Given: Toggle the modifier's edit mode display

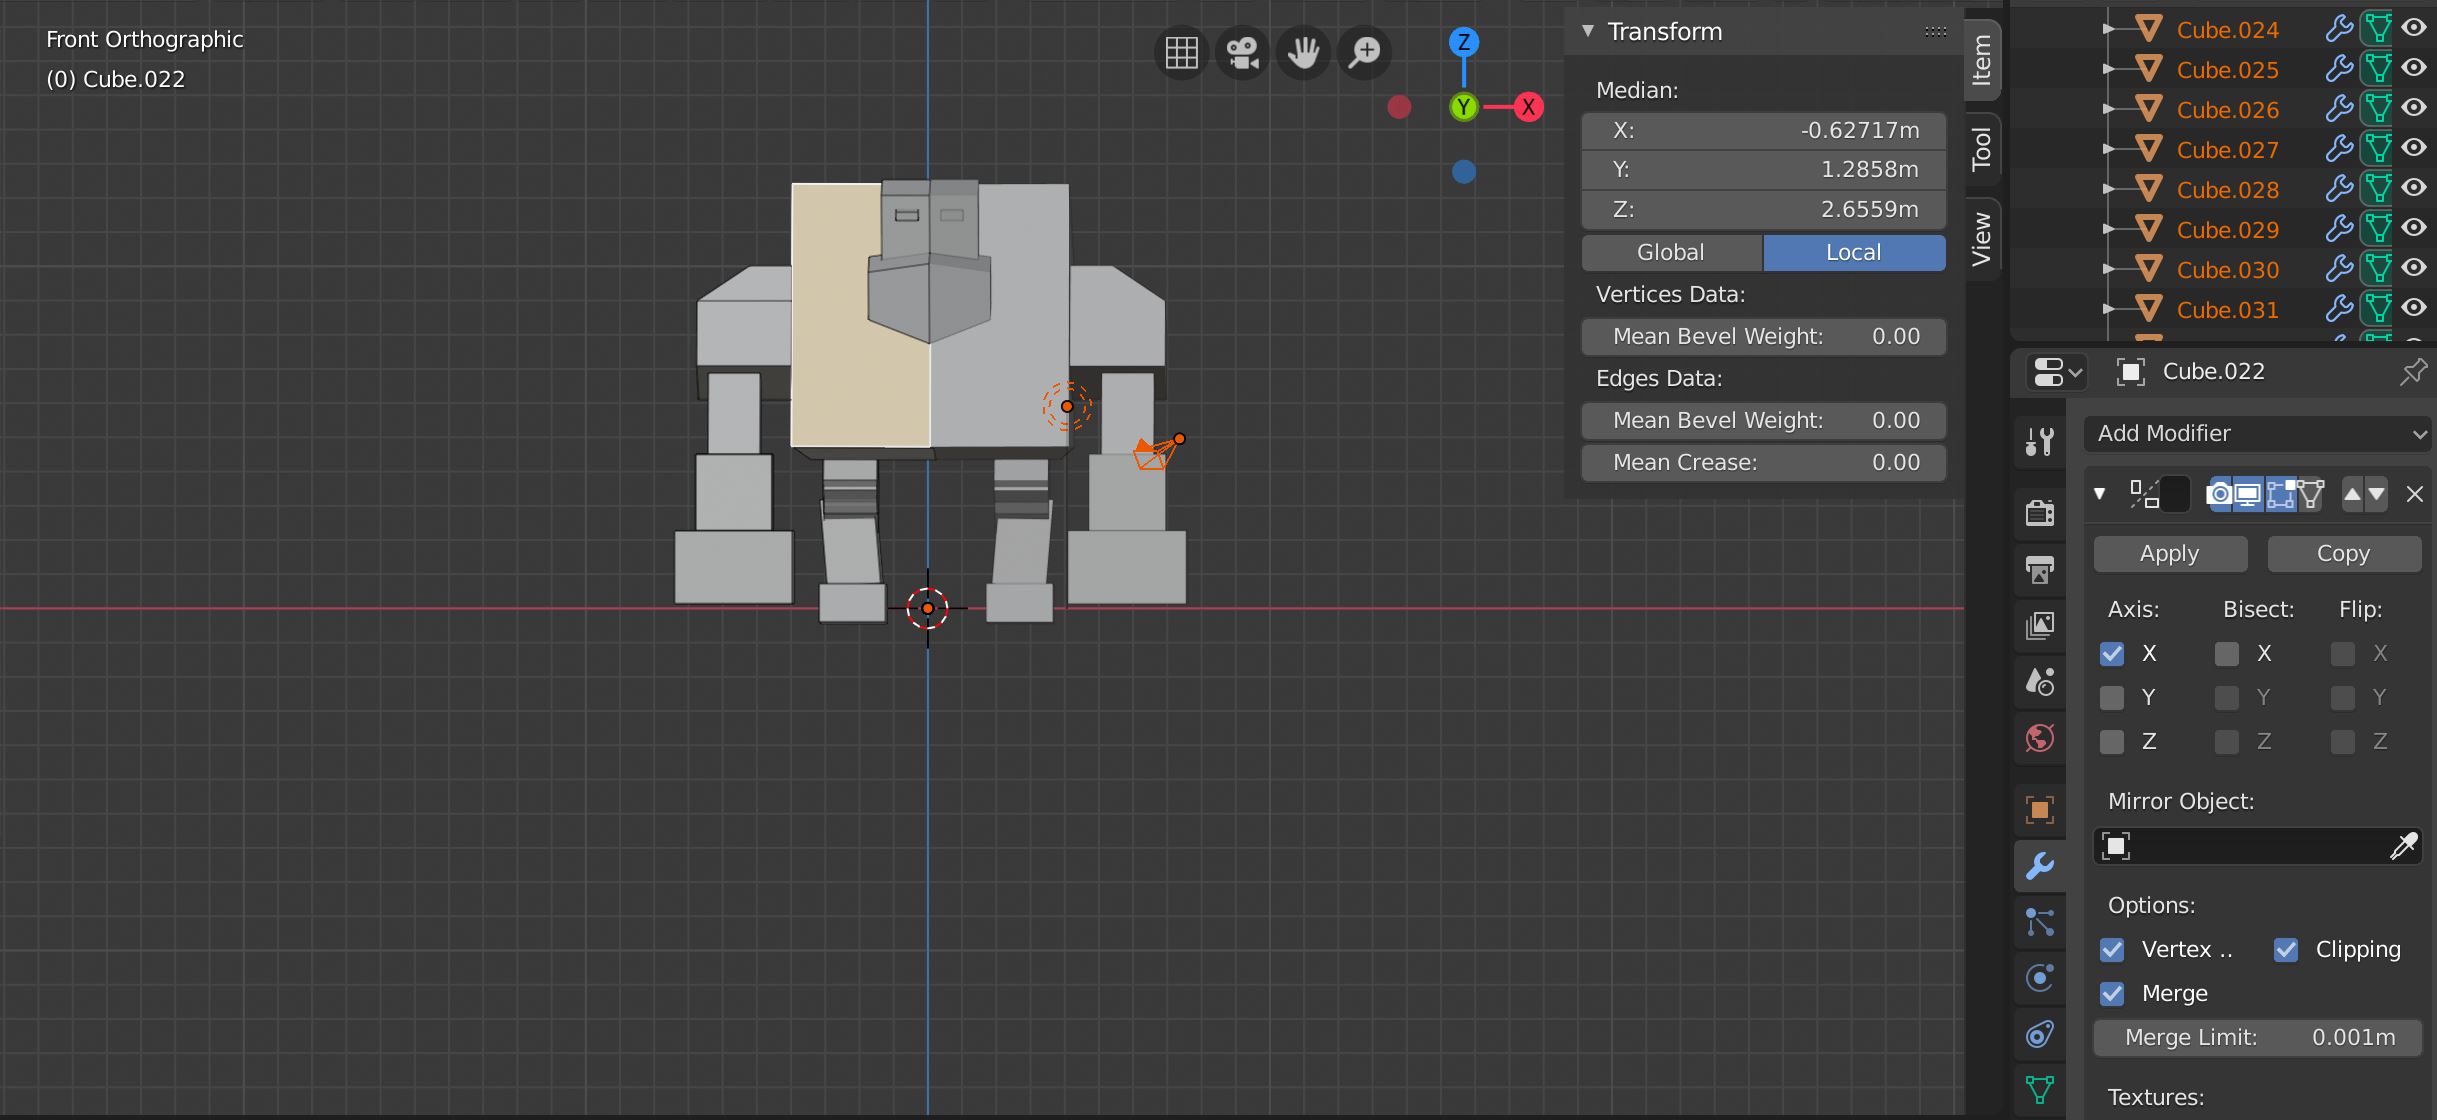Looking at the screenshot, I should (x=2280, y=494).
